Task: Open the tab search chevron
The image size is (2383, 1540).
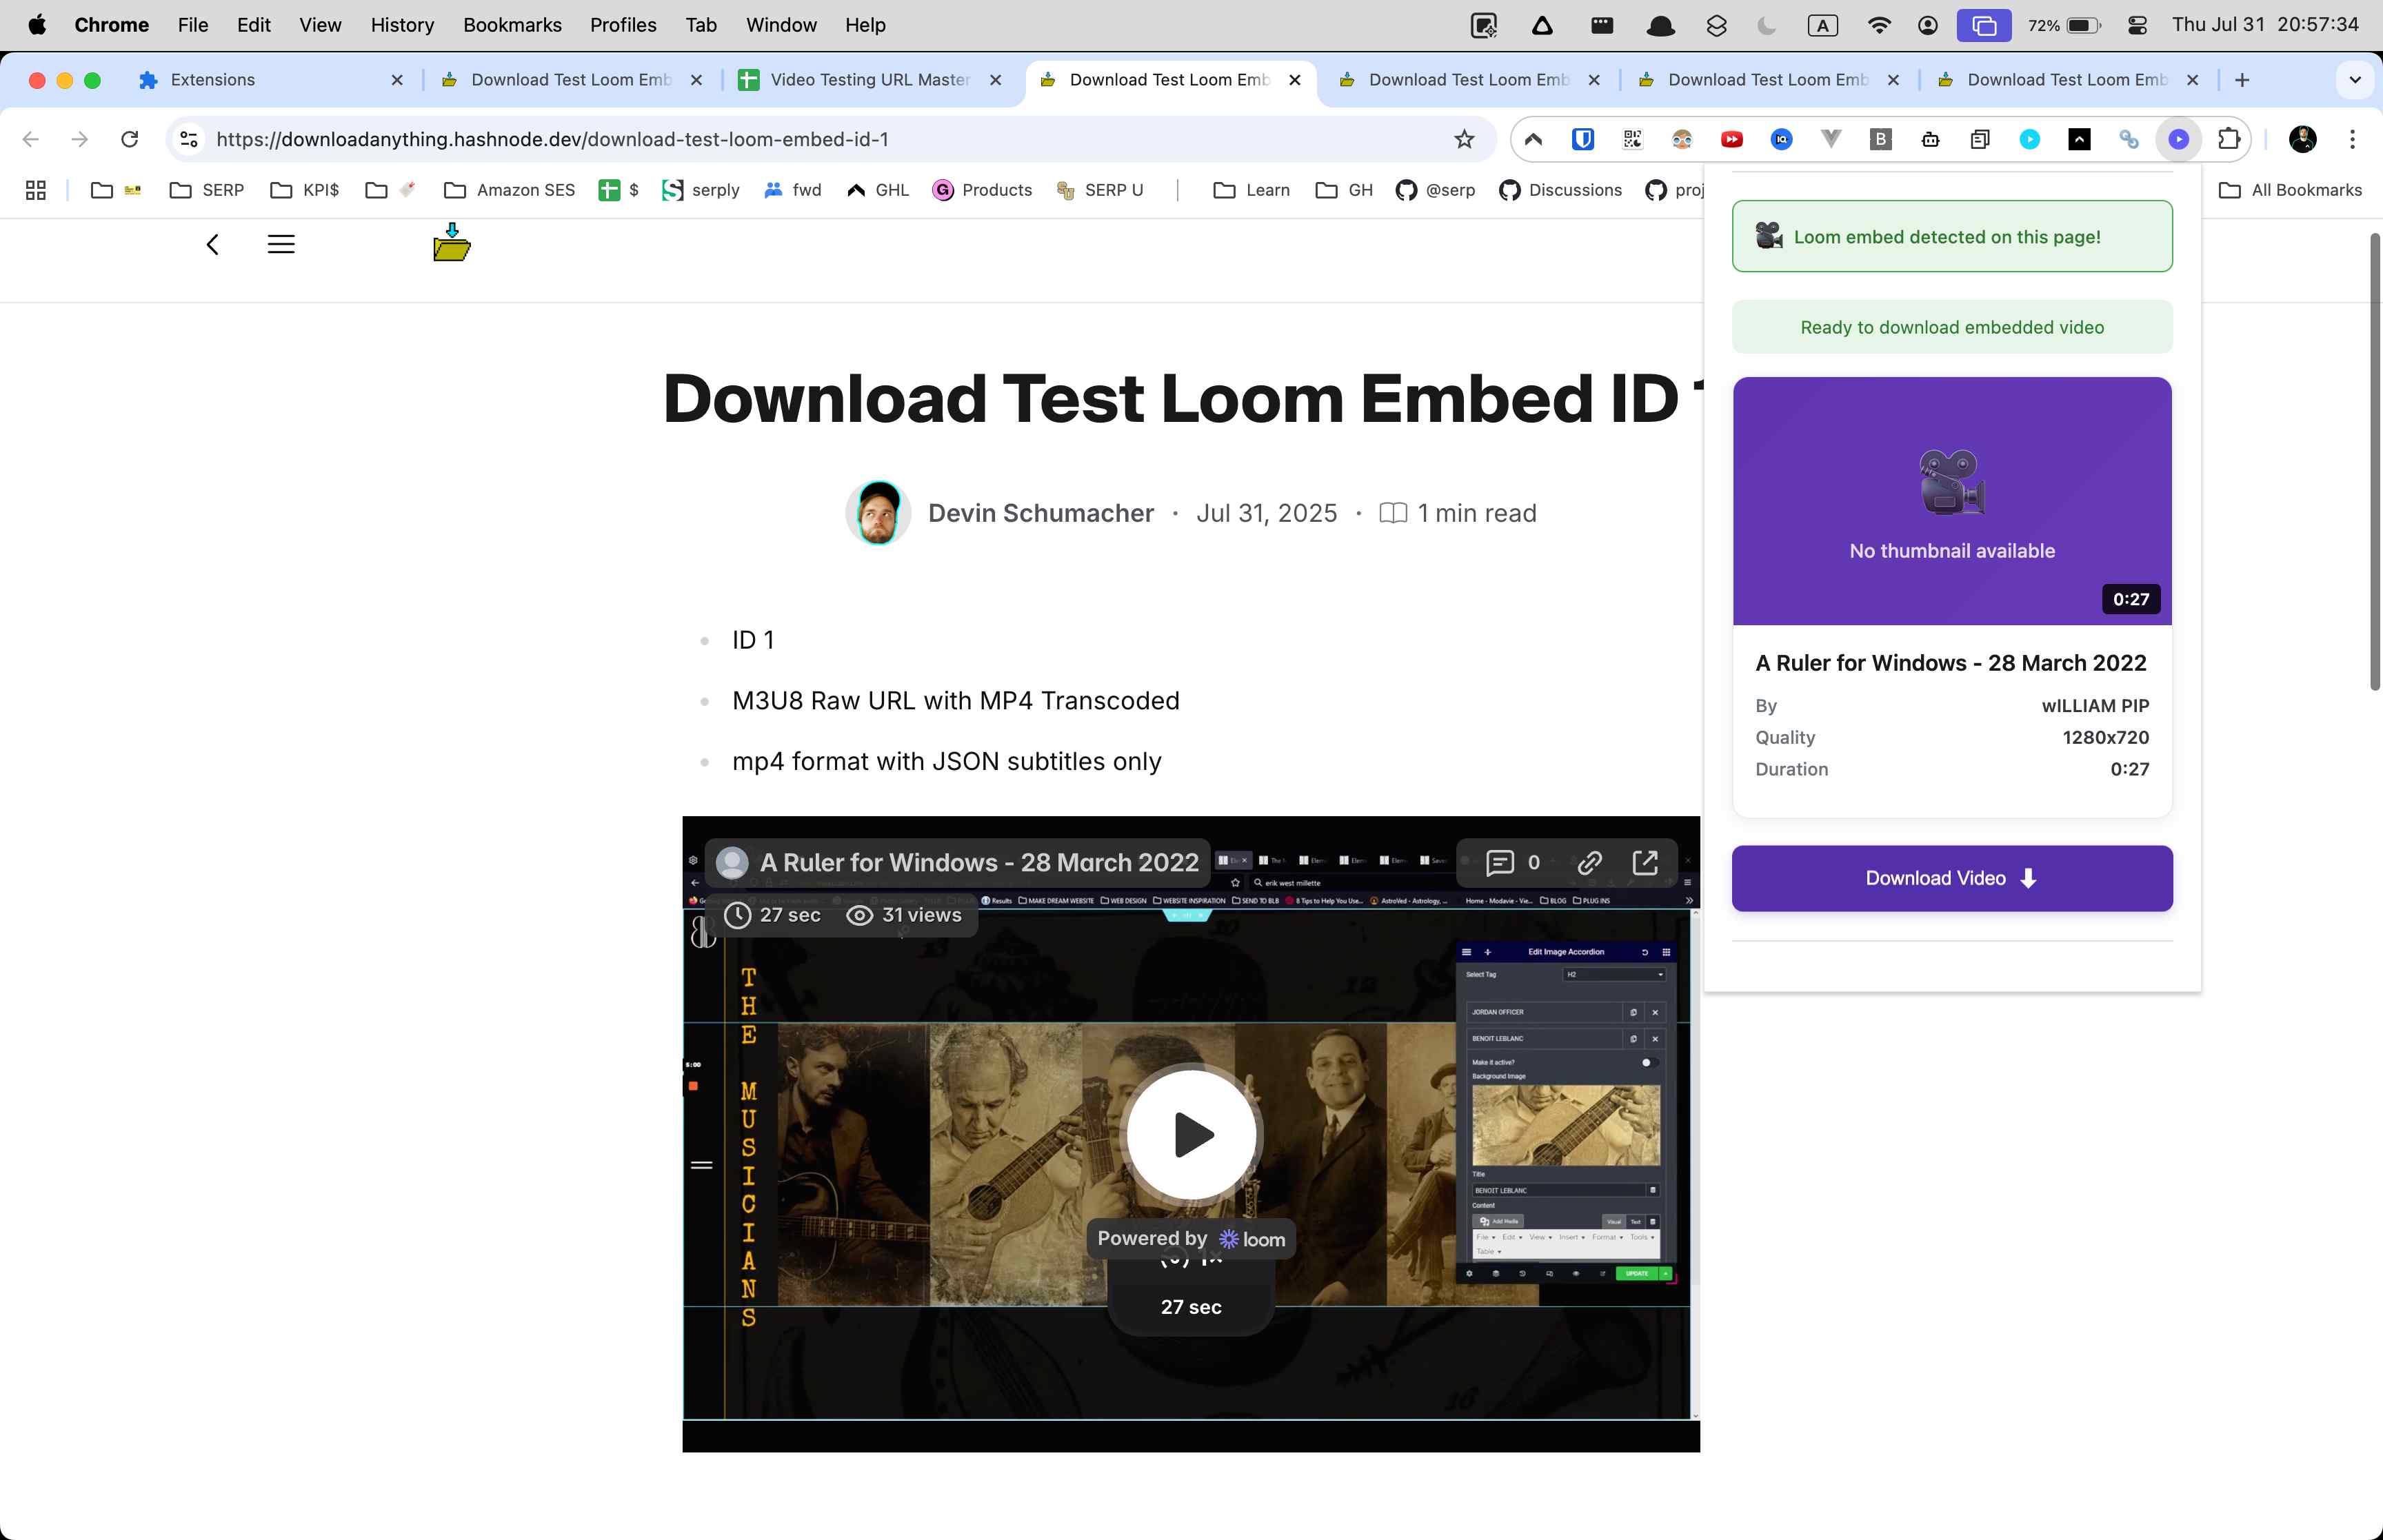Action: pos(2355,80)
